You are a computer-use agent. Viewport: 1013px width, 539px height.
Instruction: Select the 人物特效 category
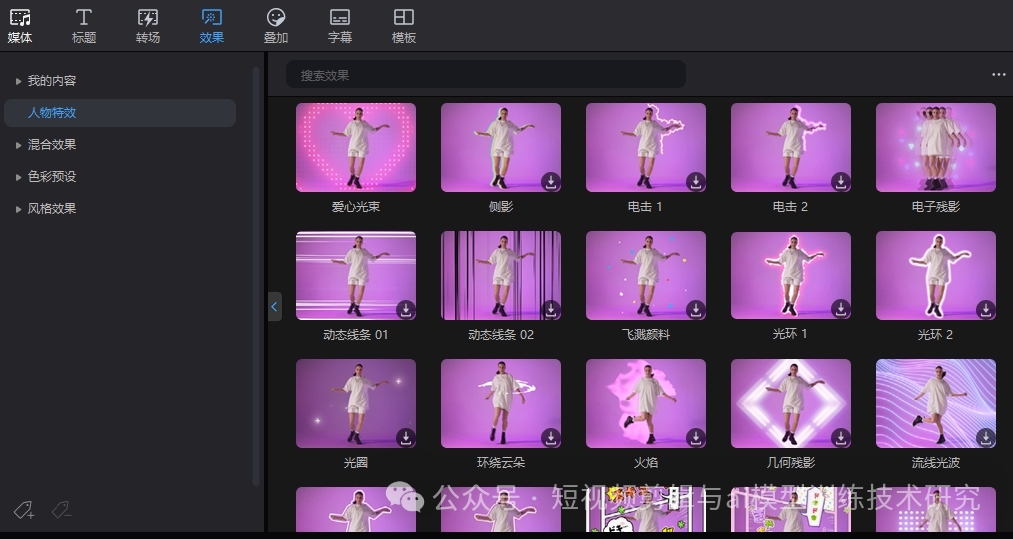tap(120, 112)
